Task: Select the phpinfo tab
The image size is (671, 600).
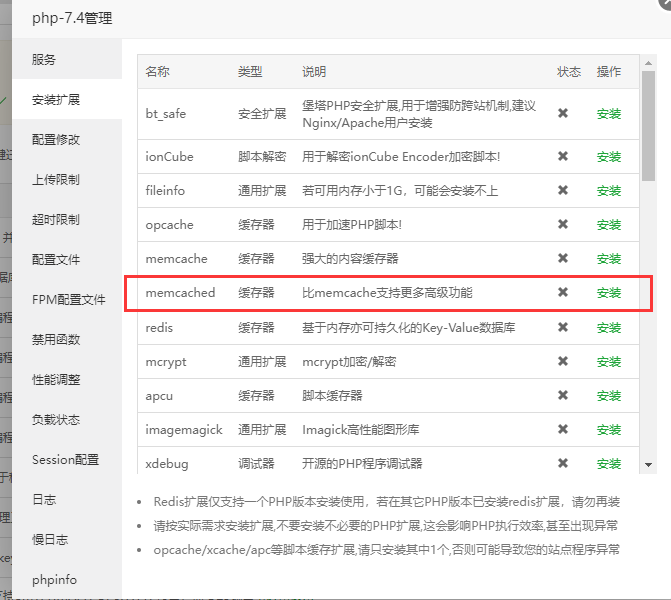Action: point(67,579)
